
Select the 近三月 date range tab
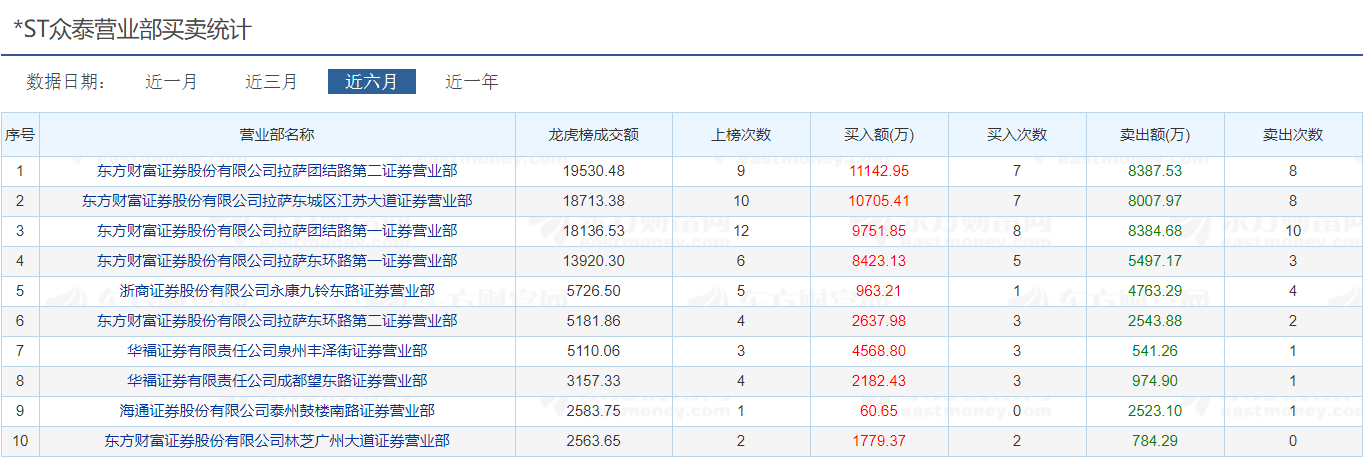click(x=271, y=82)
